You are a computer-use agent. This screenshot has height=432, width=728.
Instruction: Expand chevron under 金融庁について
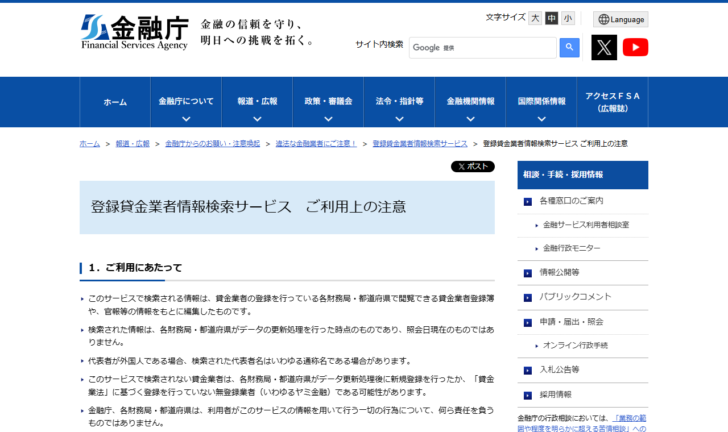pos(186,119)
